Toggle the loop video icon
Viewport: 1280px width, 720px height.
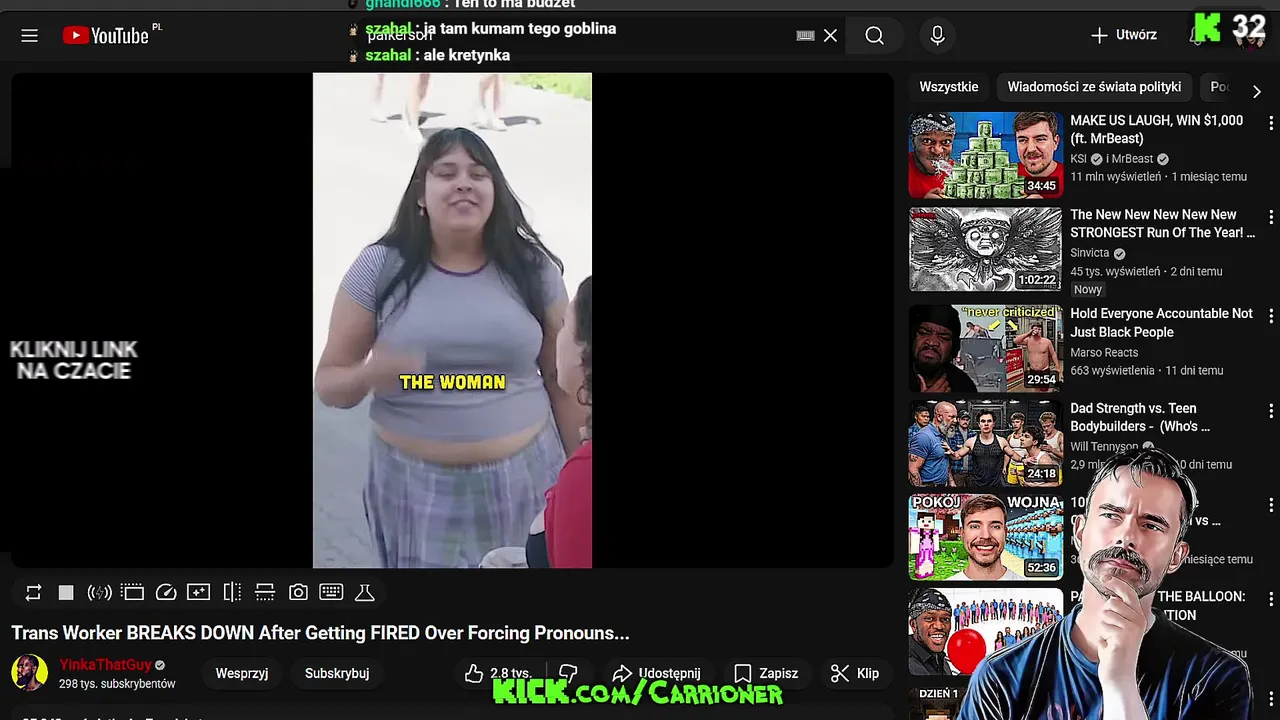pos(33,592)
